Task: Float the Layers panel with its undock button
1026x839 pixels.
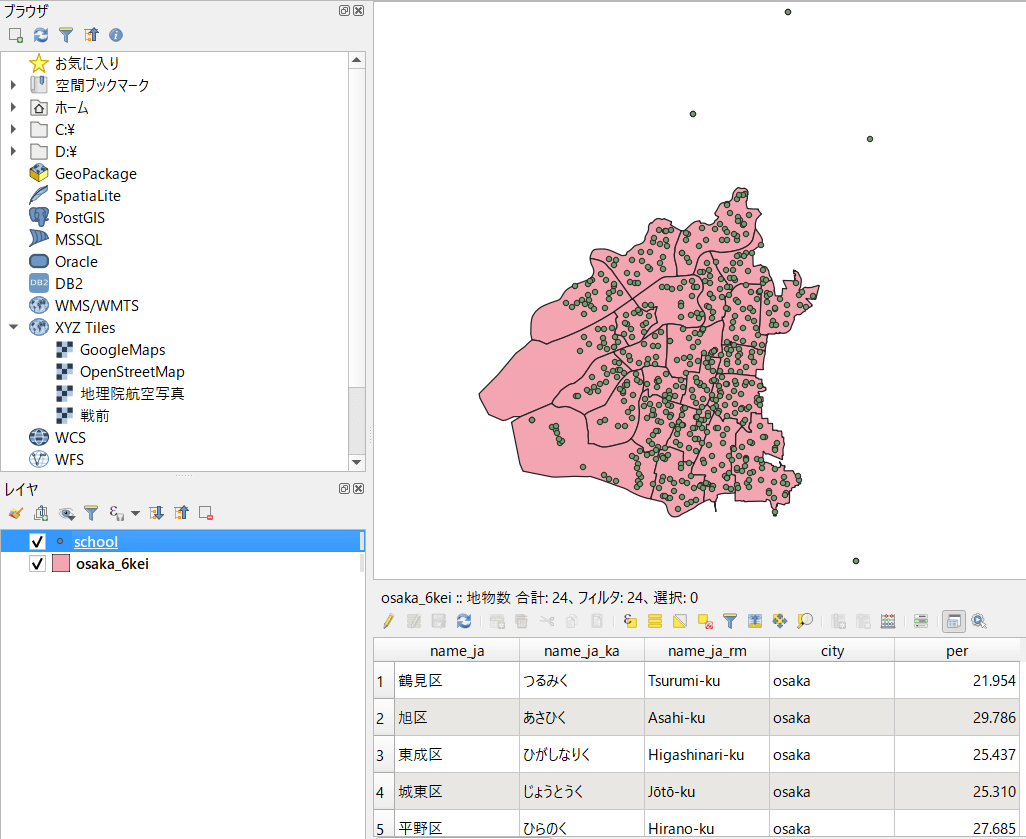Action: (x=344, y=489)
